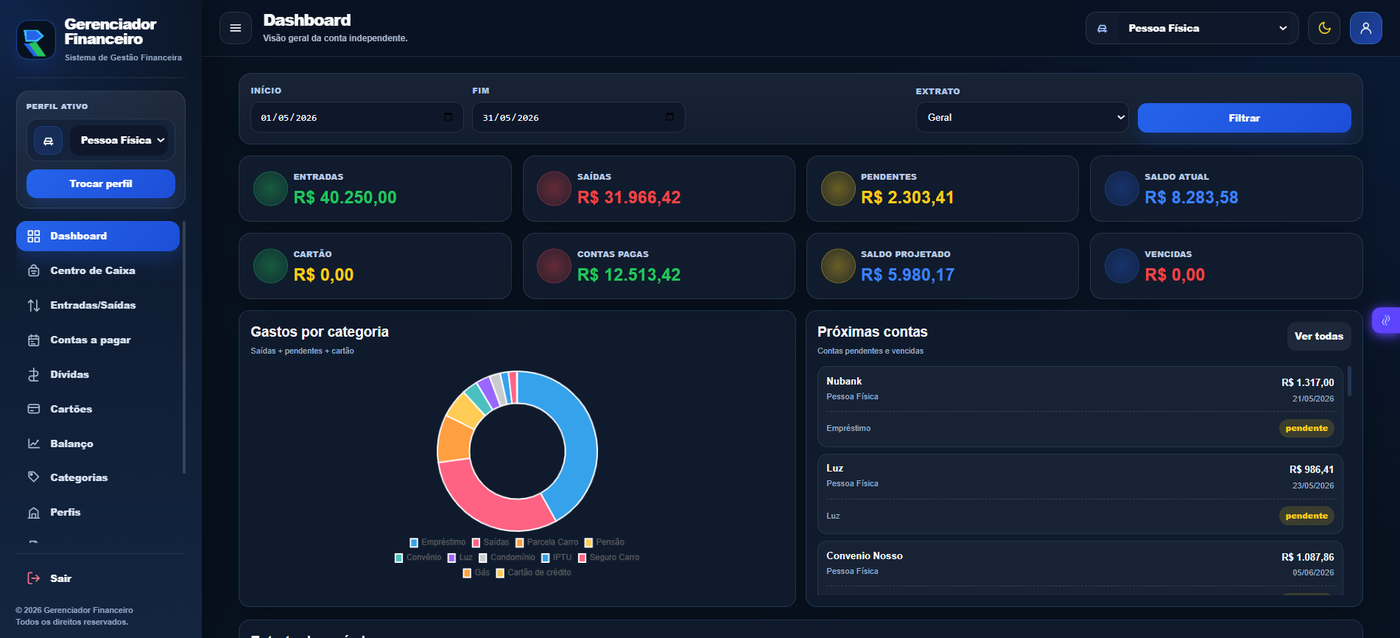Viewport: 1400px width, 638px height.
Task: Open the Extrato Geral dropdown
Action: click(1022, 117)
